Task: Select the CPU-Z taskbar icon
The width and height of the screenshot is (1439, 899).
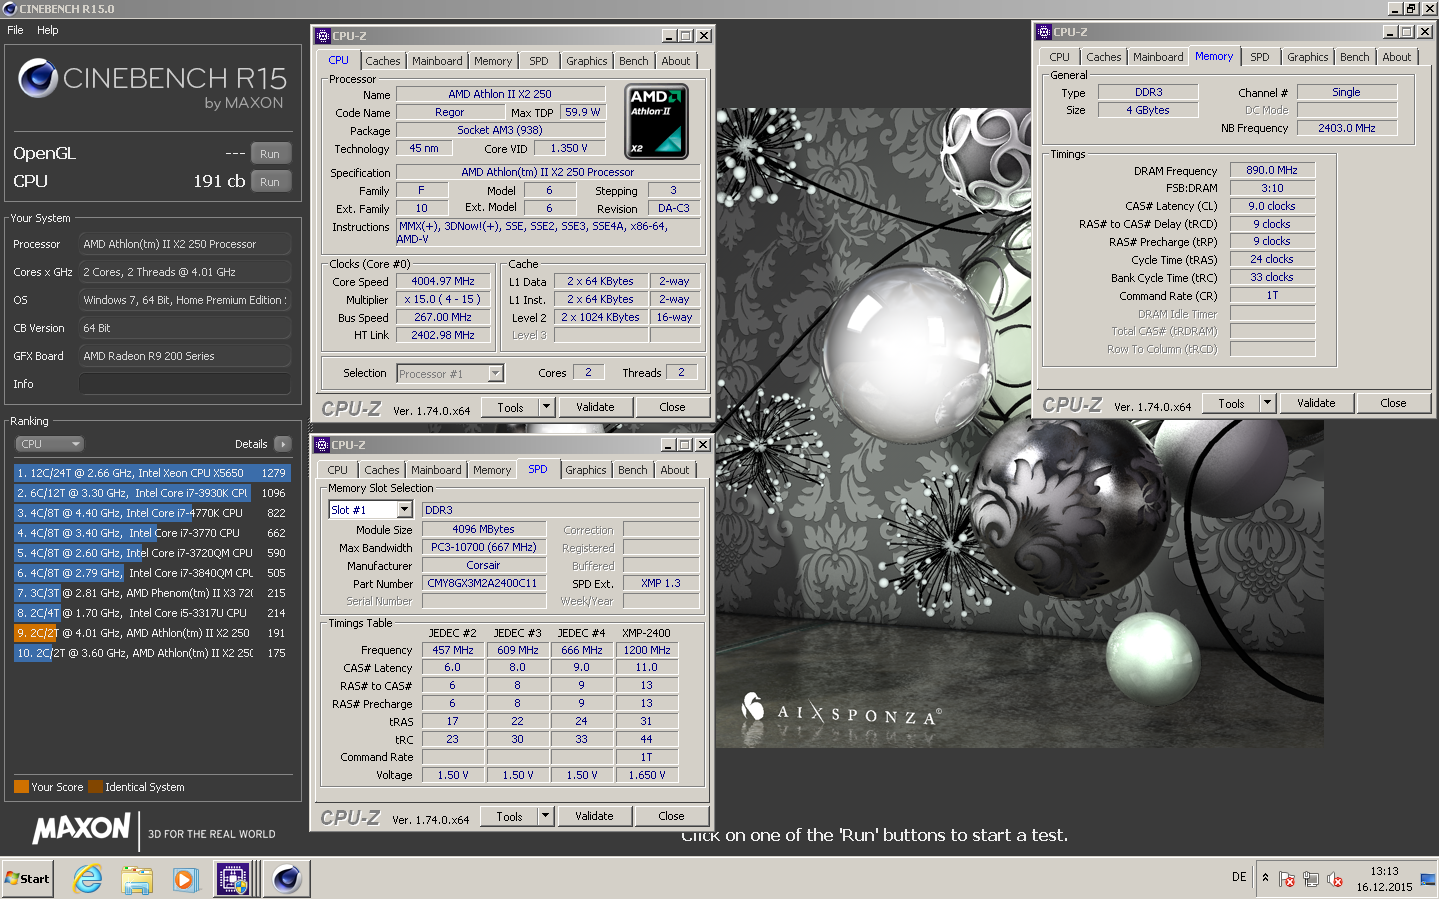Action: click(234, 879)
